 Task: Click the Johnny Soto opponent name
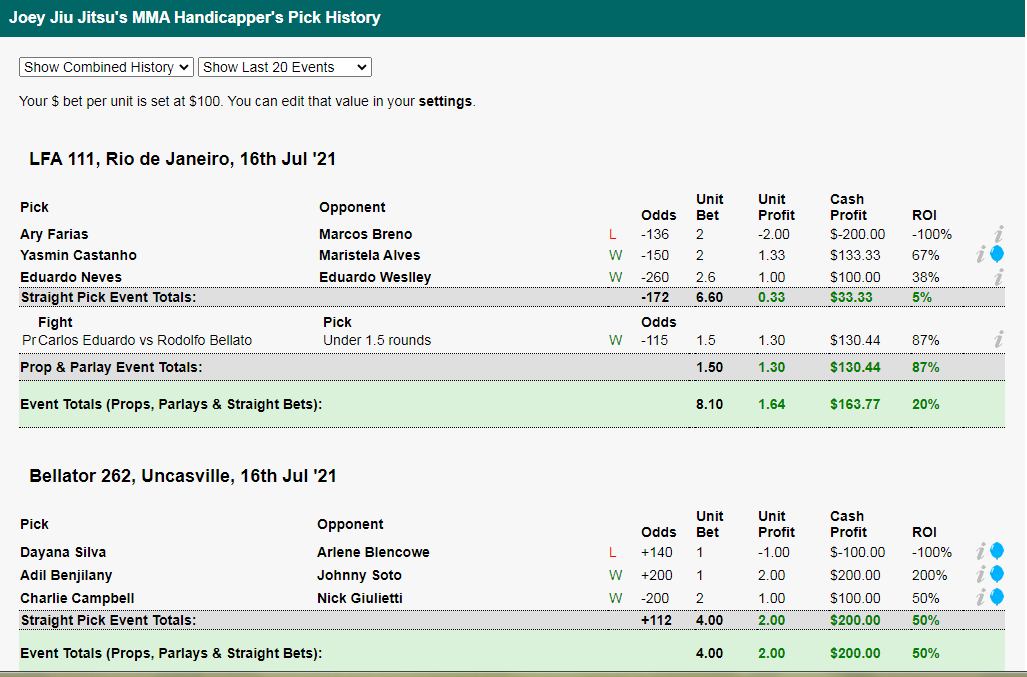coord(359,575)
